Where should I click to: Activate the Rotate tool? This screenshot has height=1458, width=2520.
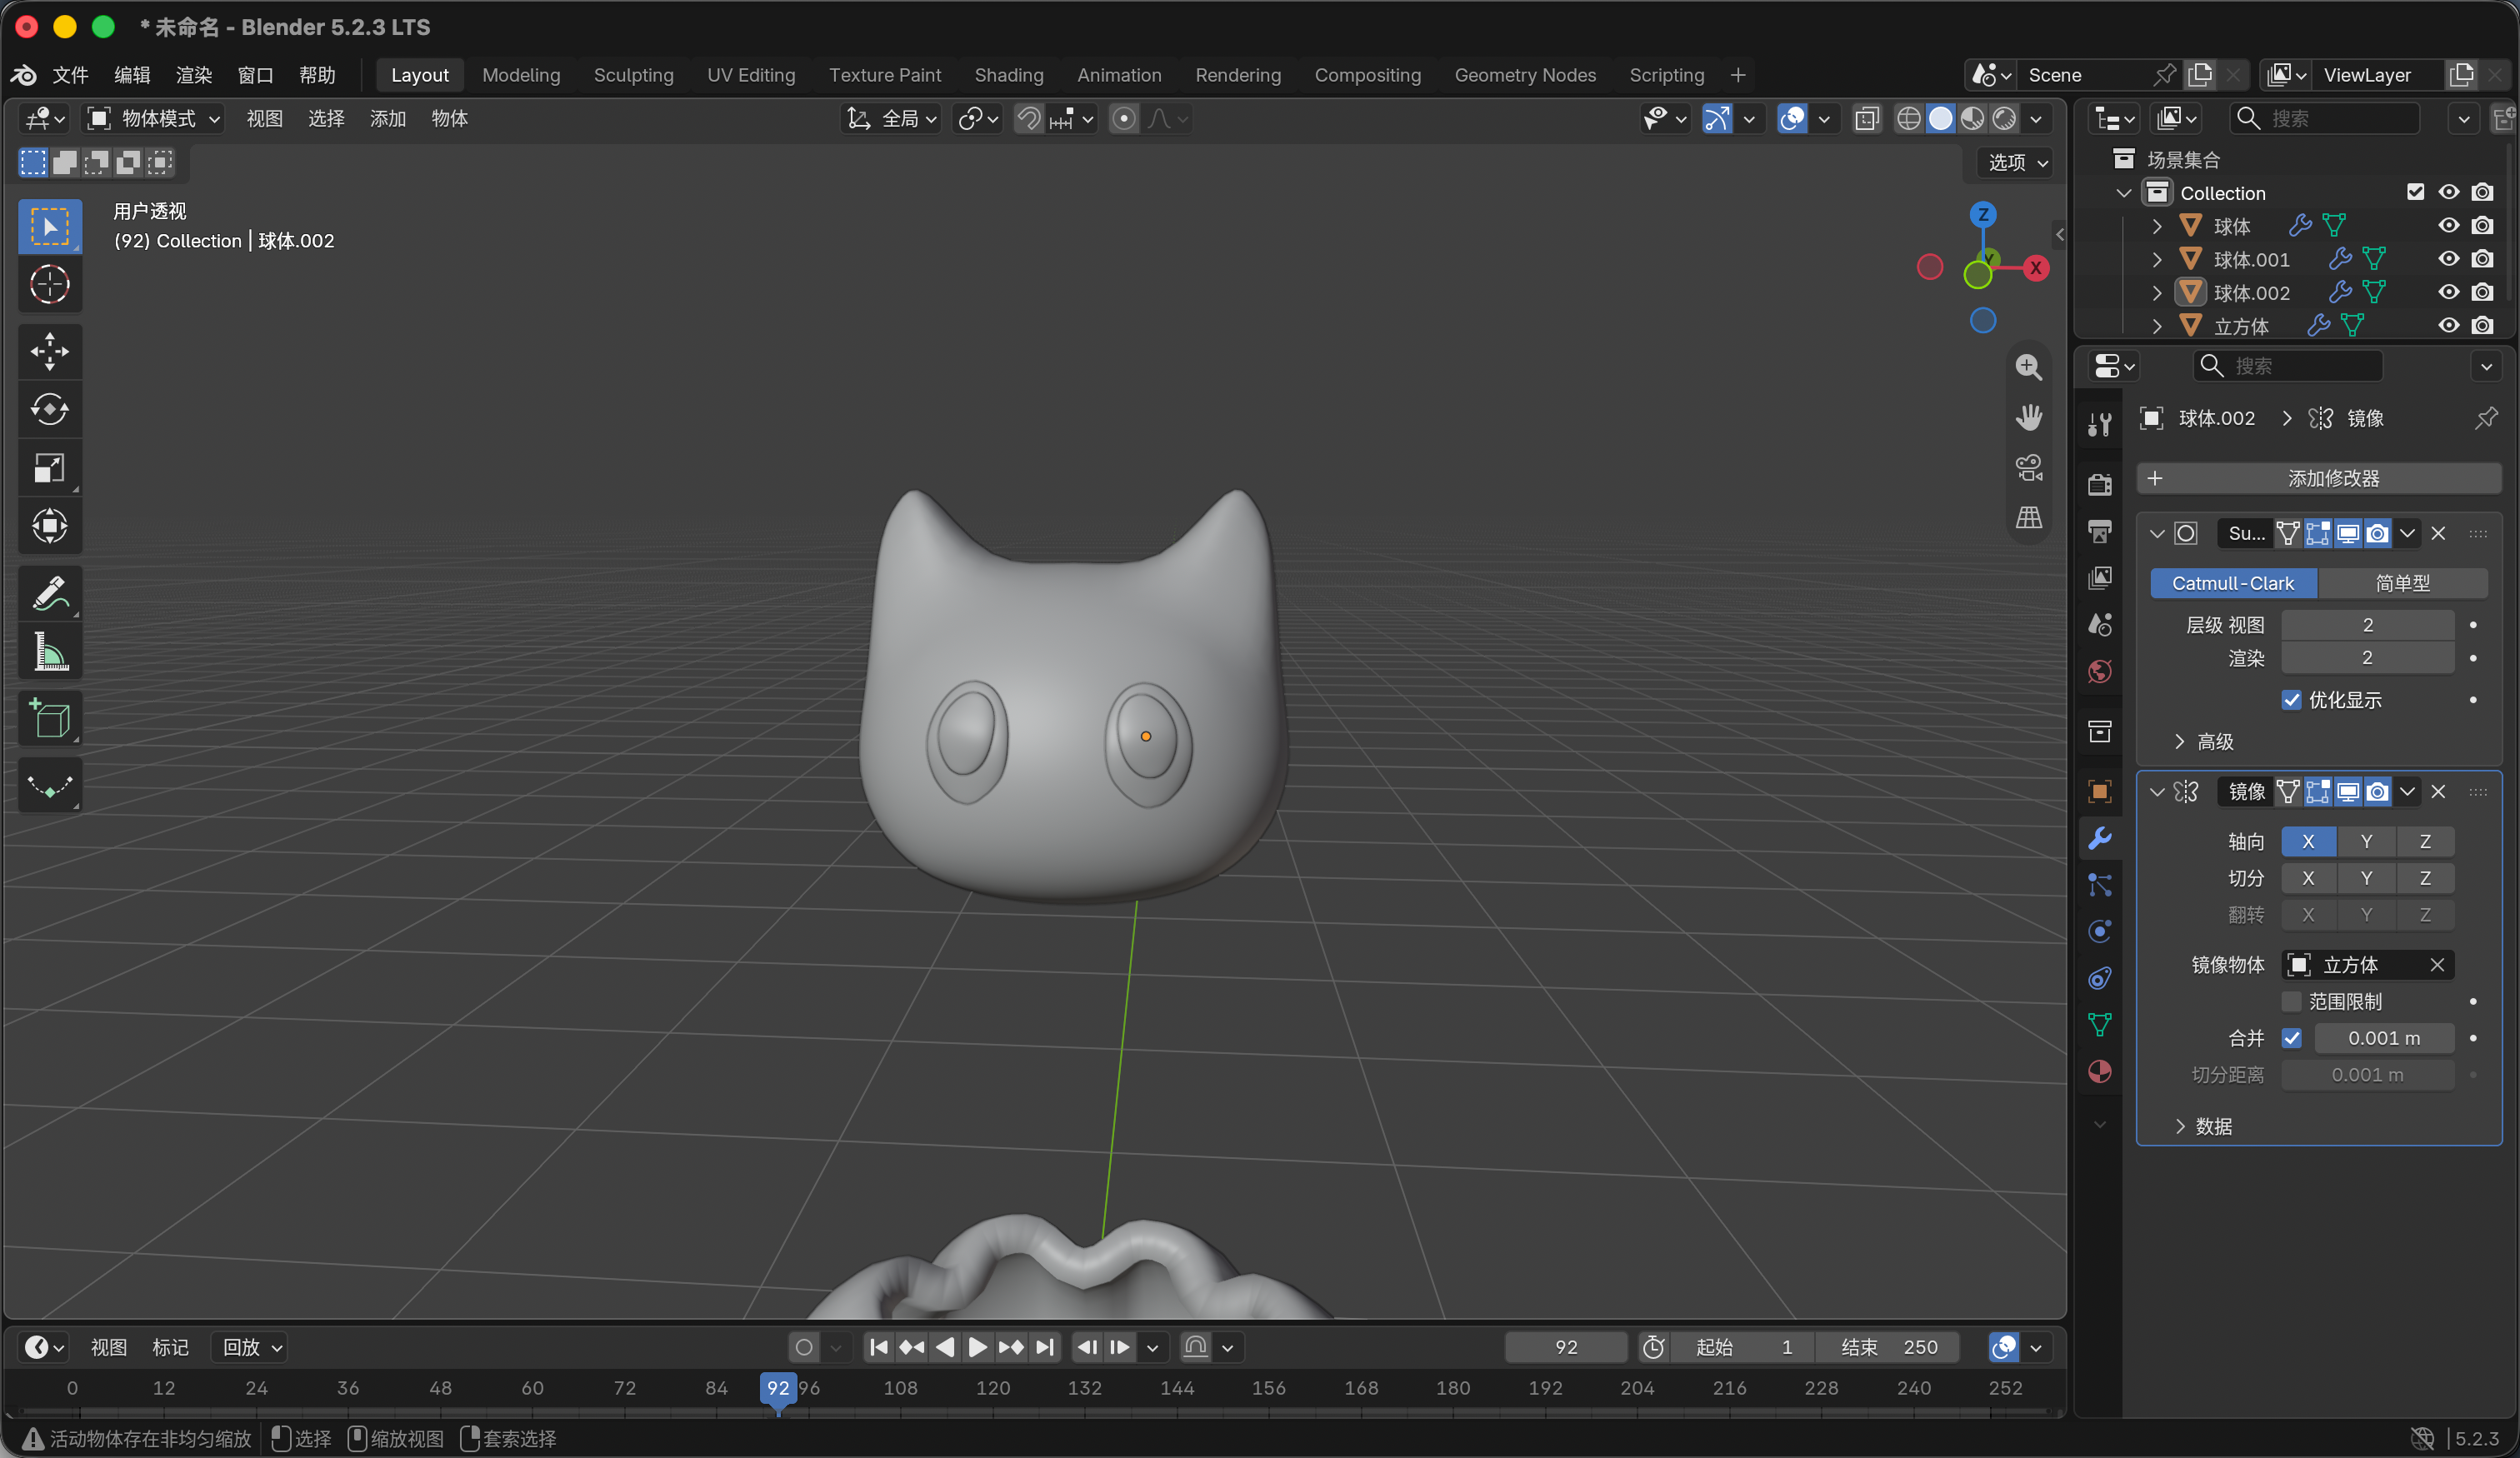[x=49, y=409]
